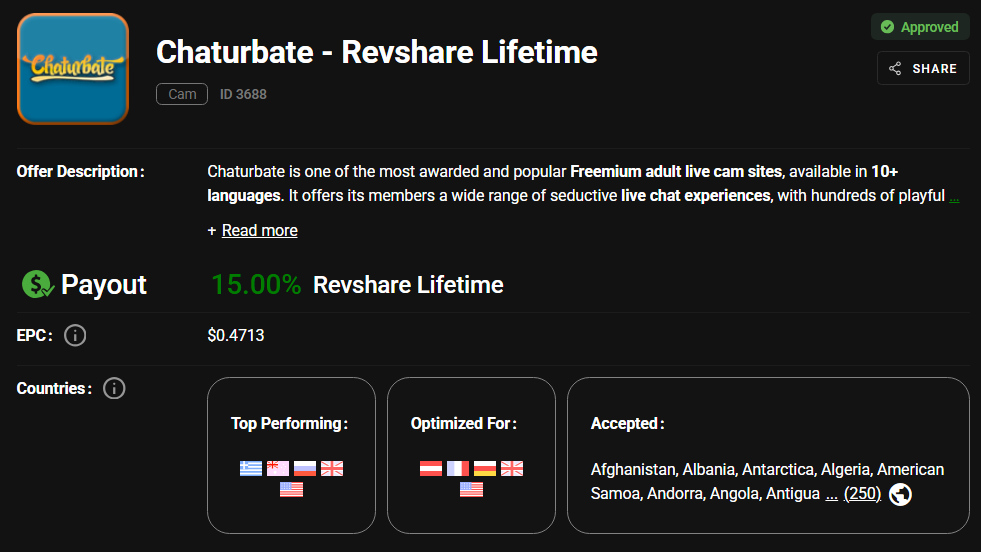Click Germany flag in Optimized For
981x552 pixels.
(x=484, y=468)
